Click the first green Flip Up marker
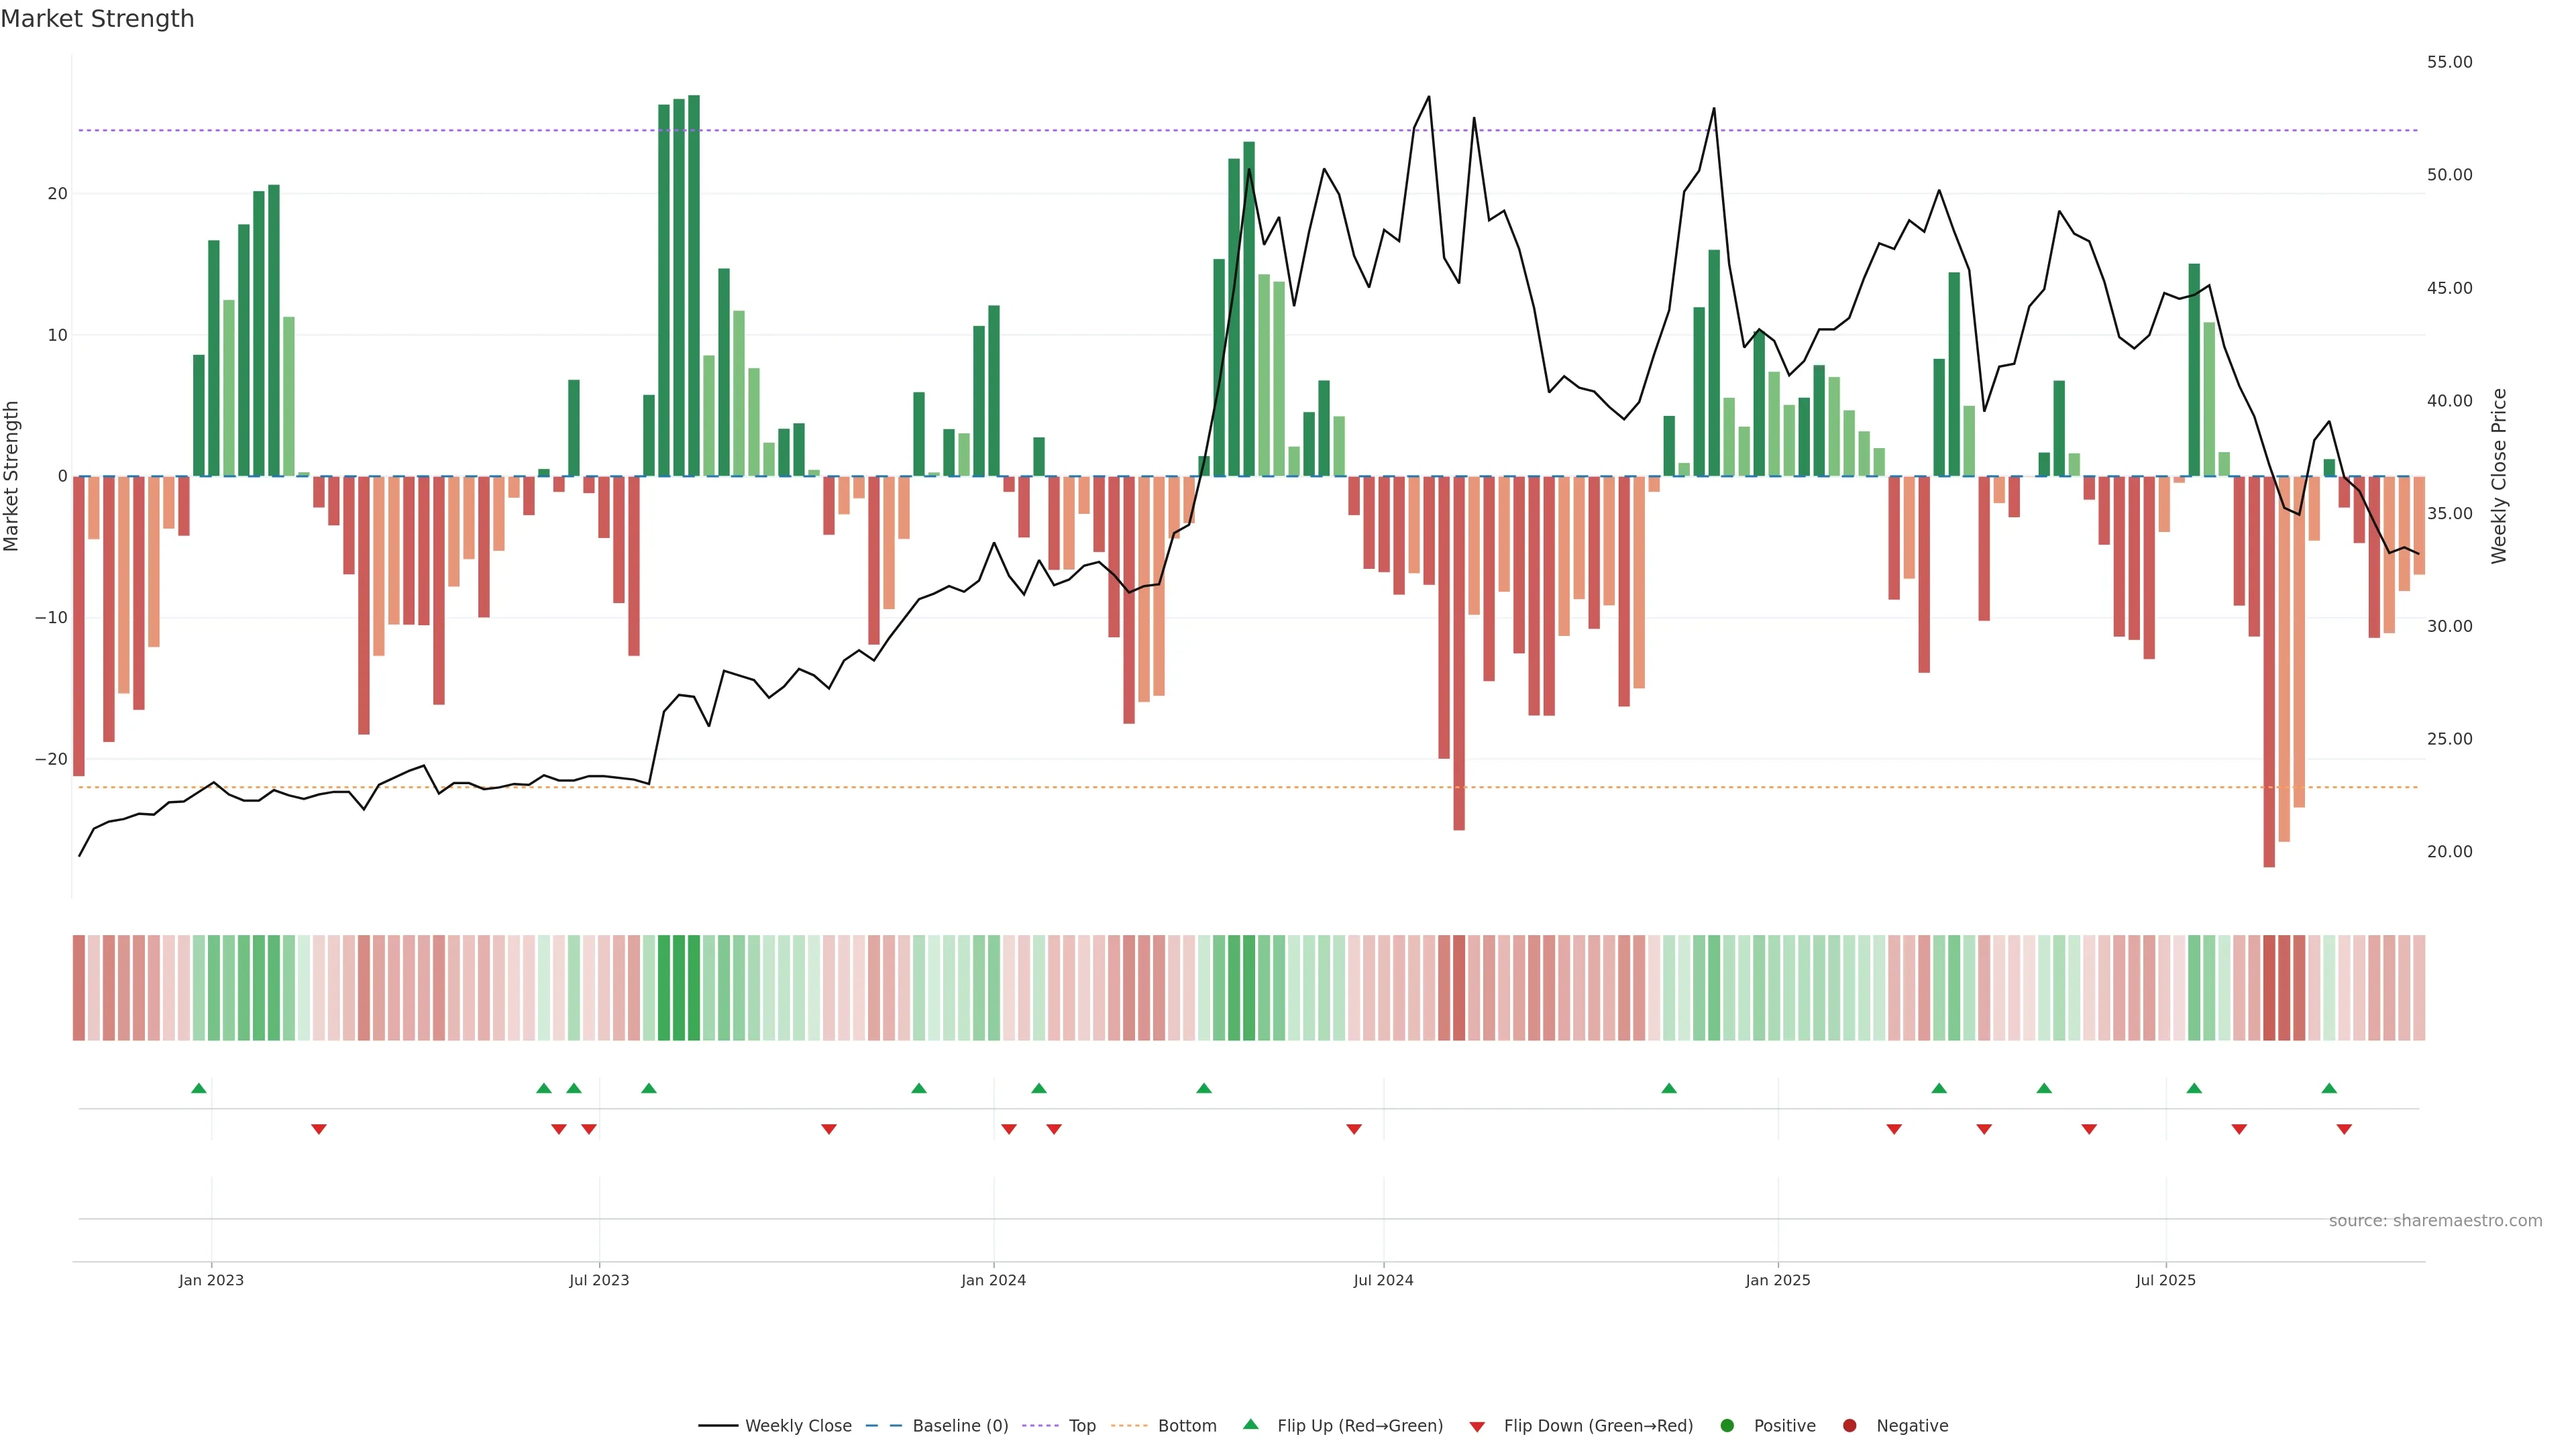Image resolution: width=2576 pixels, height=1449 pixels. (199, 1088)
